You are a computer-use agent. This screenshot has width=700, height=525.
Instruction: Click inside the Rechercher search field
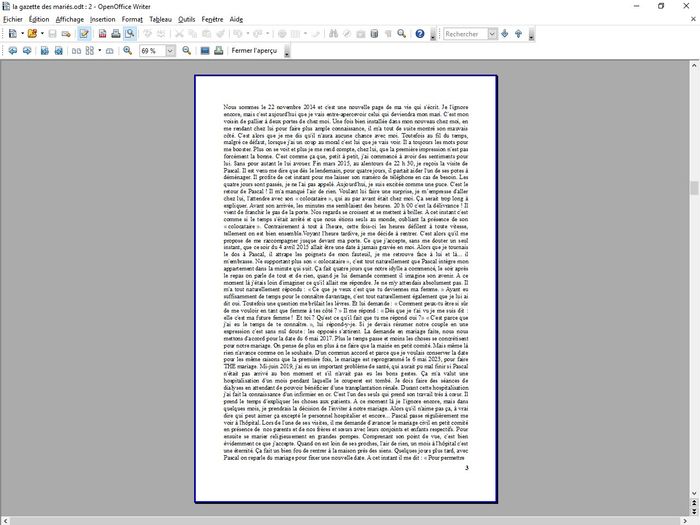465,34
